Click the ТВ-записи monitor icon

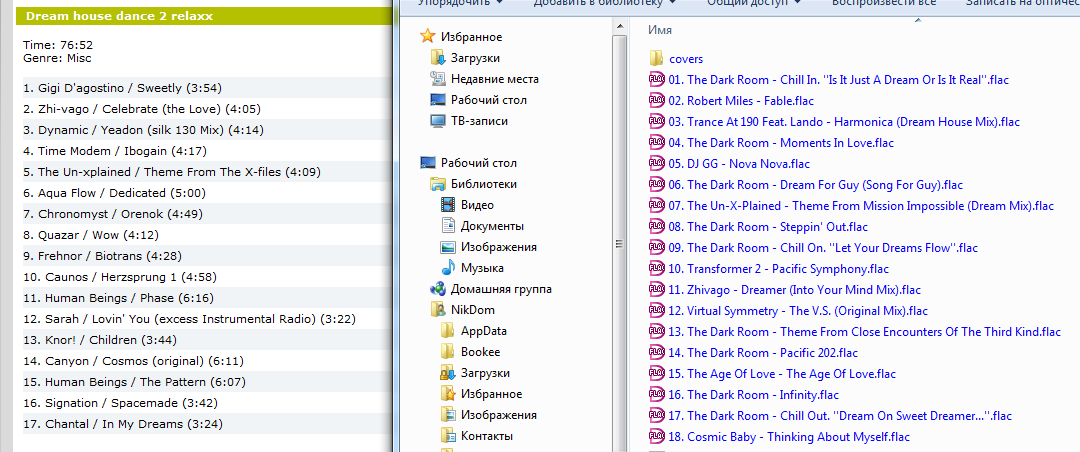(437, 121)
